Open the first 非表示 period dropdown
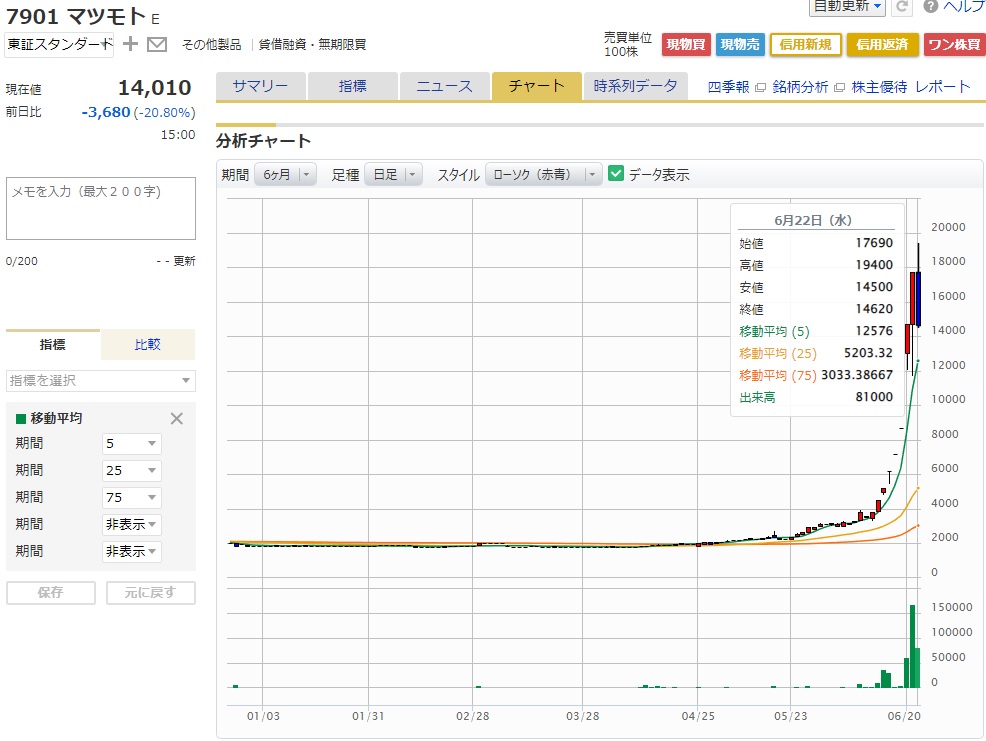The height and width of the screenshot is (741, 986). [131, 525]
